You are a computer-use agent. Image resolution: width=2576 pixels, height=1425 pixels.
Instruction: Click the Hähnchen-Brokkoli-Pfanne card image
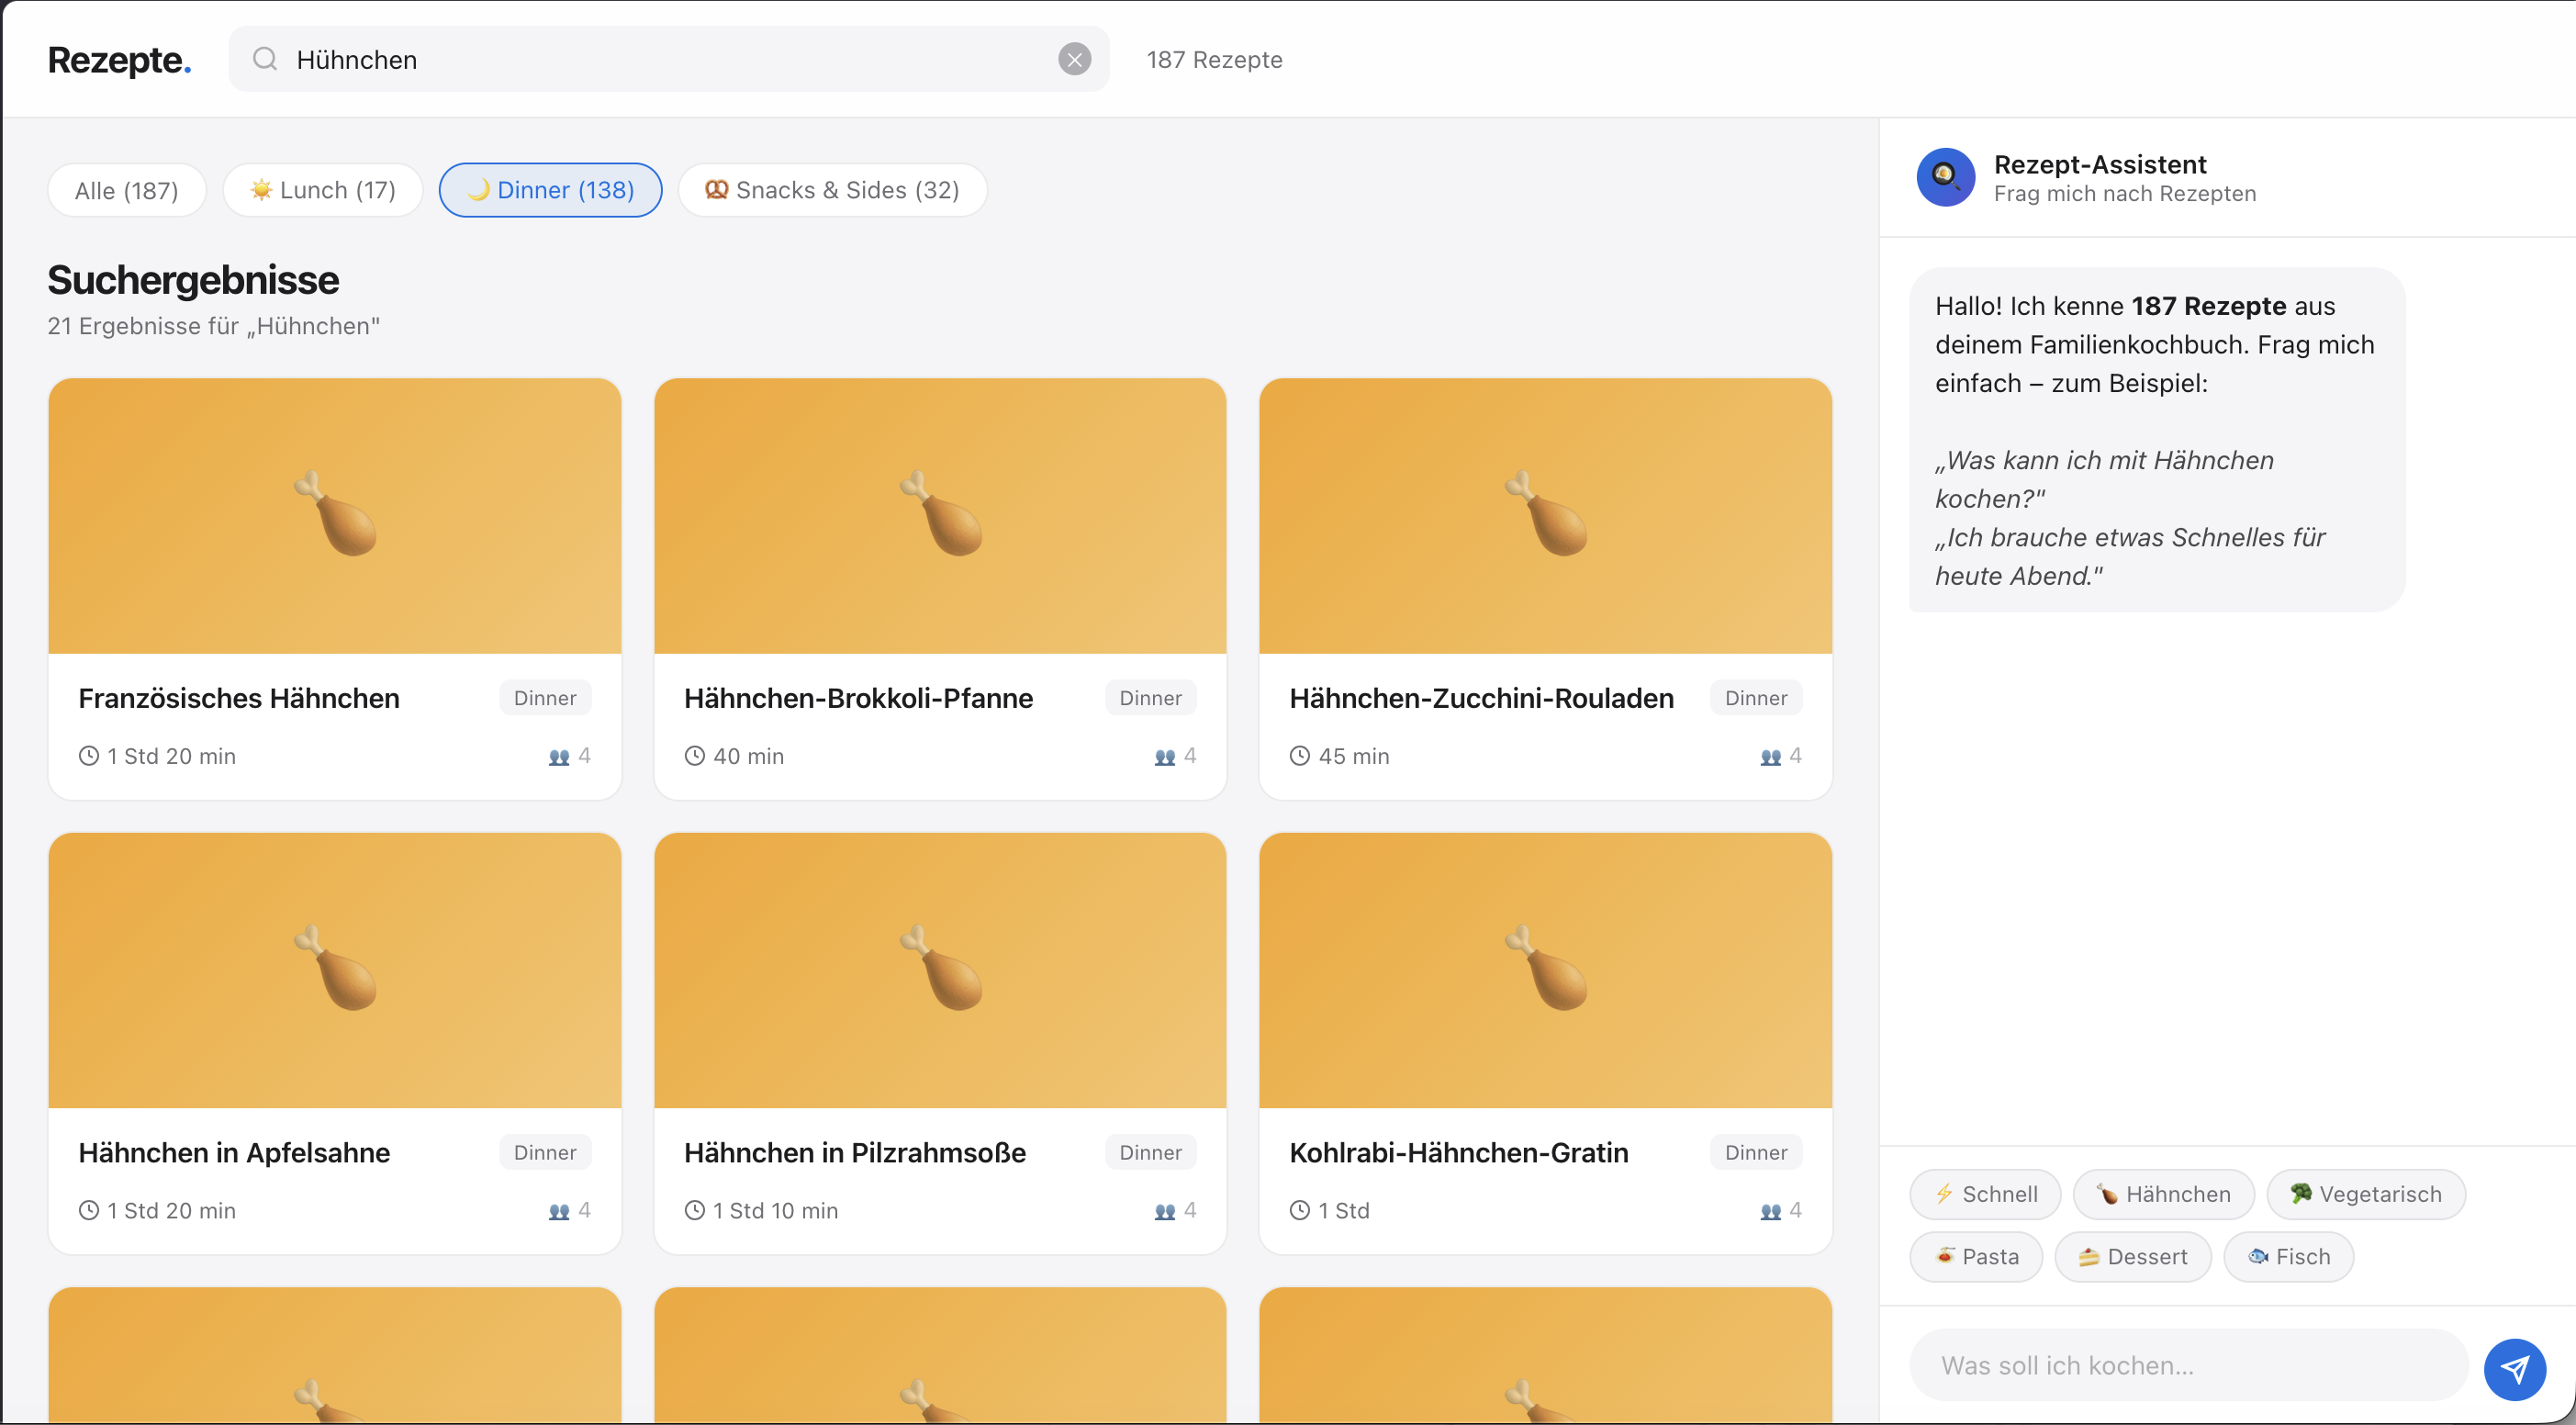click(940, 516)
